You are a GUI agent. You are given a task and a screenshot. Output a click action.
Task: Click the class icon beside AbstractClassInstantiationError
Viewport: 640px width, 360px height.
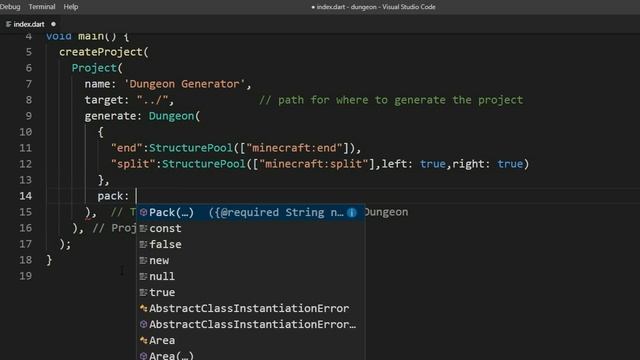[143, 309]
